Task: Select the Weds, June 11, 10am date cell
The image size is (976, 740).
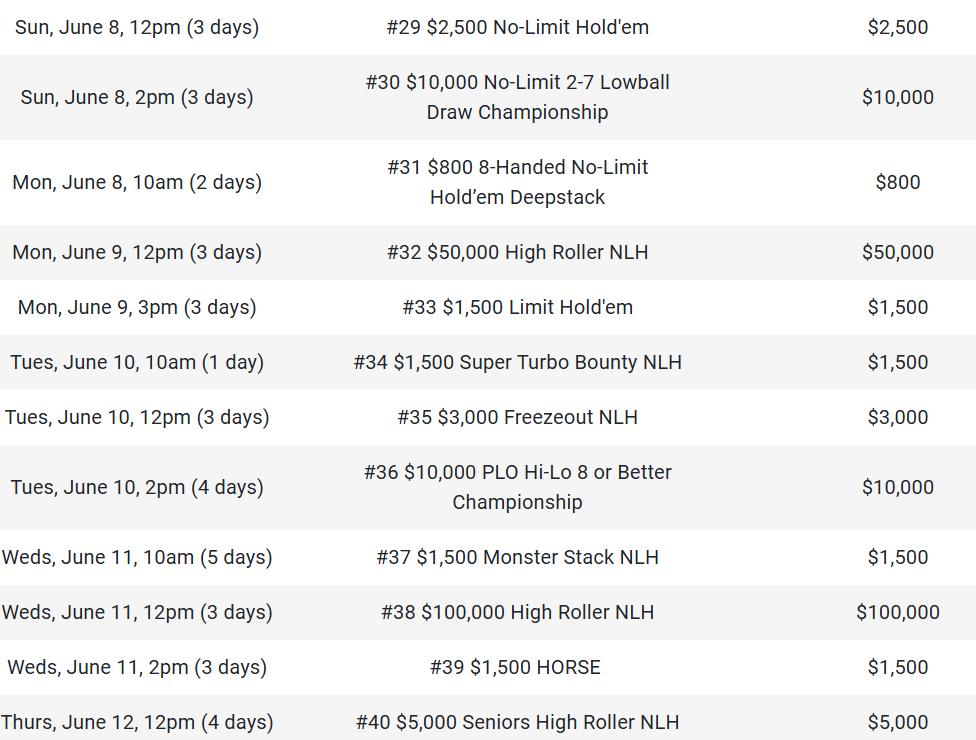Action: (137, 557)
